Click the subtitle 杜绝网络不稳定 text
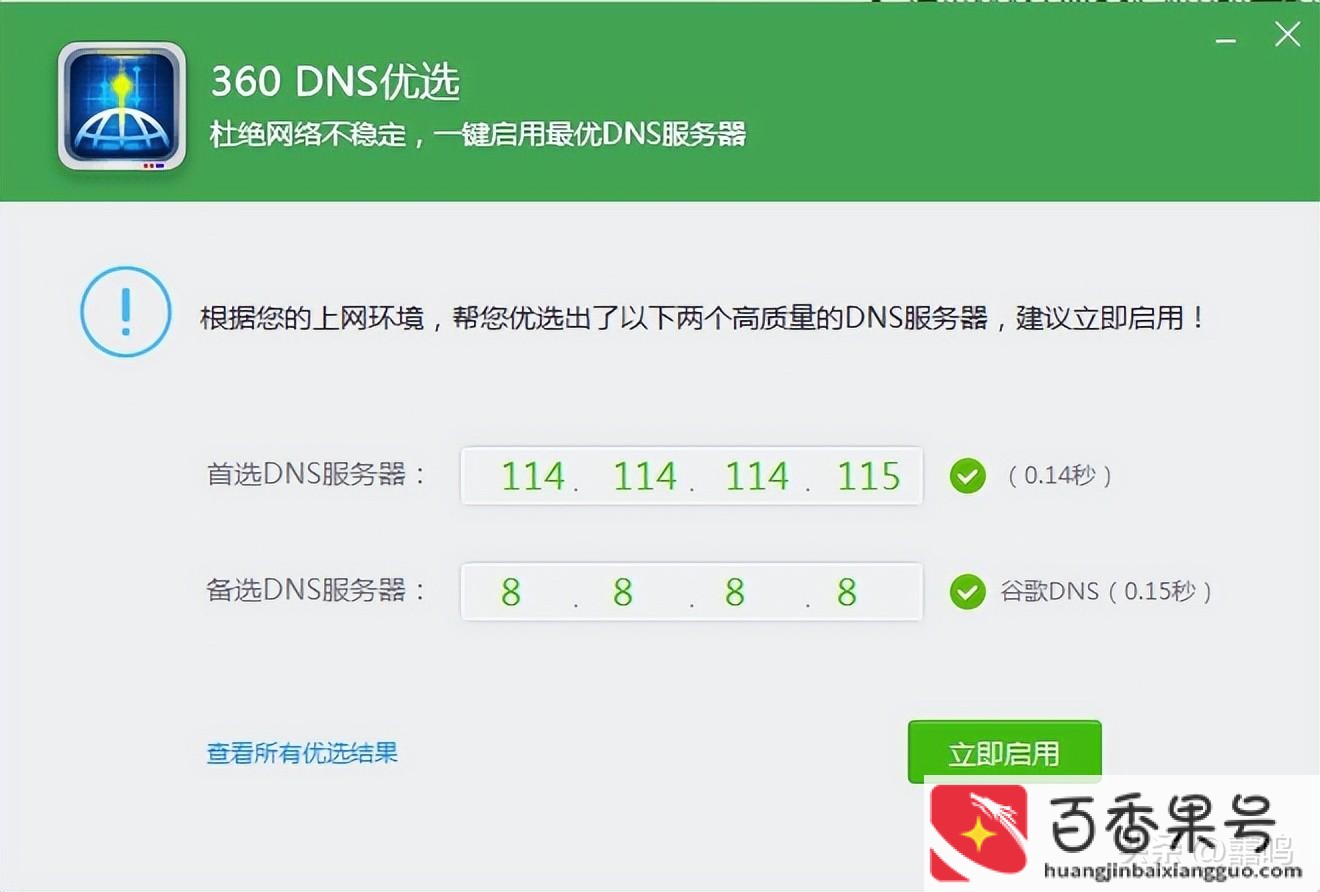Viewport: 1320px width, 892px height. point(478,134)
